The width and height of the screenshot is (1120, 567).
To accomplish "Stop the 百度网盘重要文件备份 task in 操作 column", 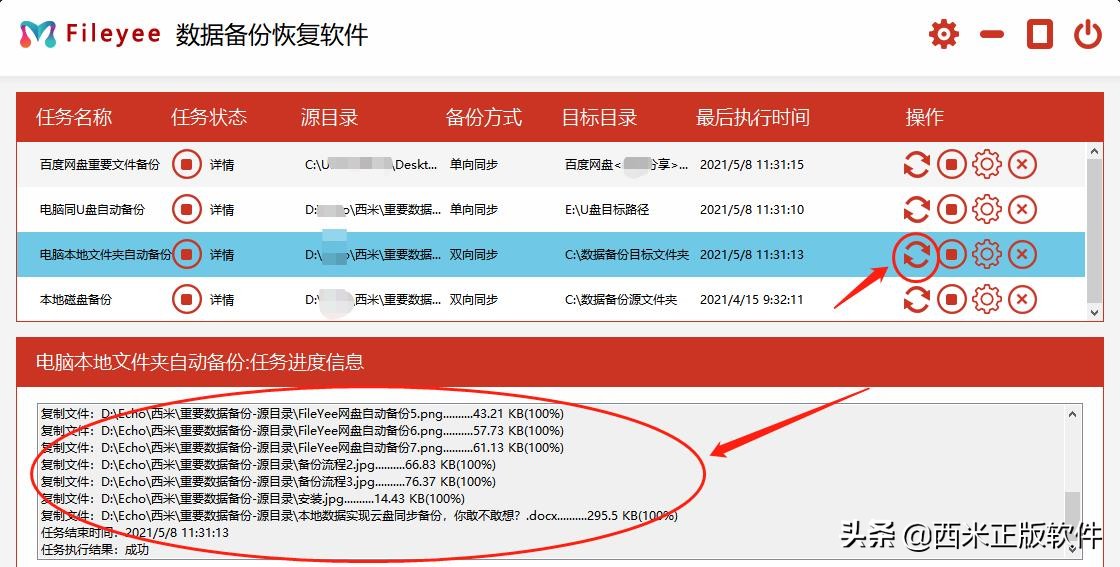I will [951, 164].
